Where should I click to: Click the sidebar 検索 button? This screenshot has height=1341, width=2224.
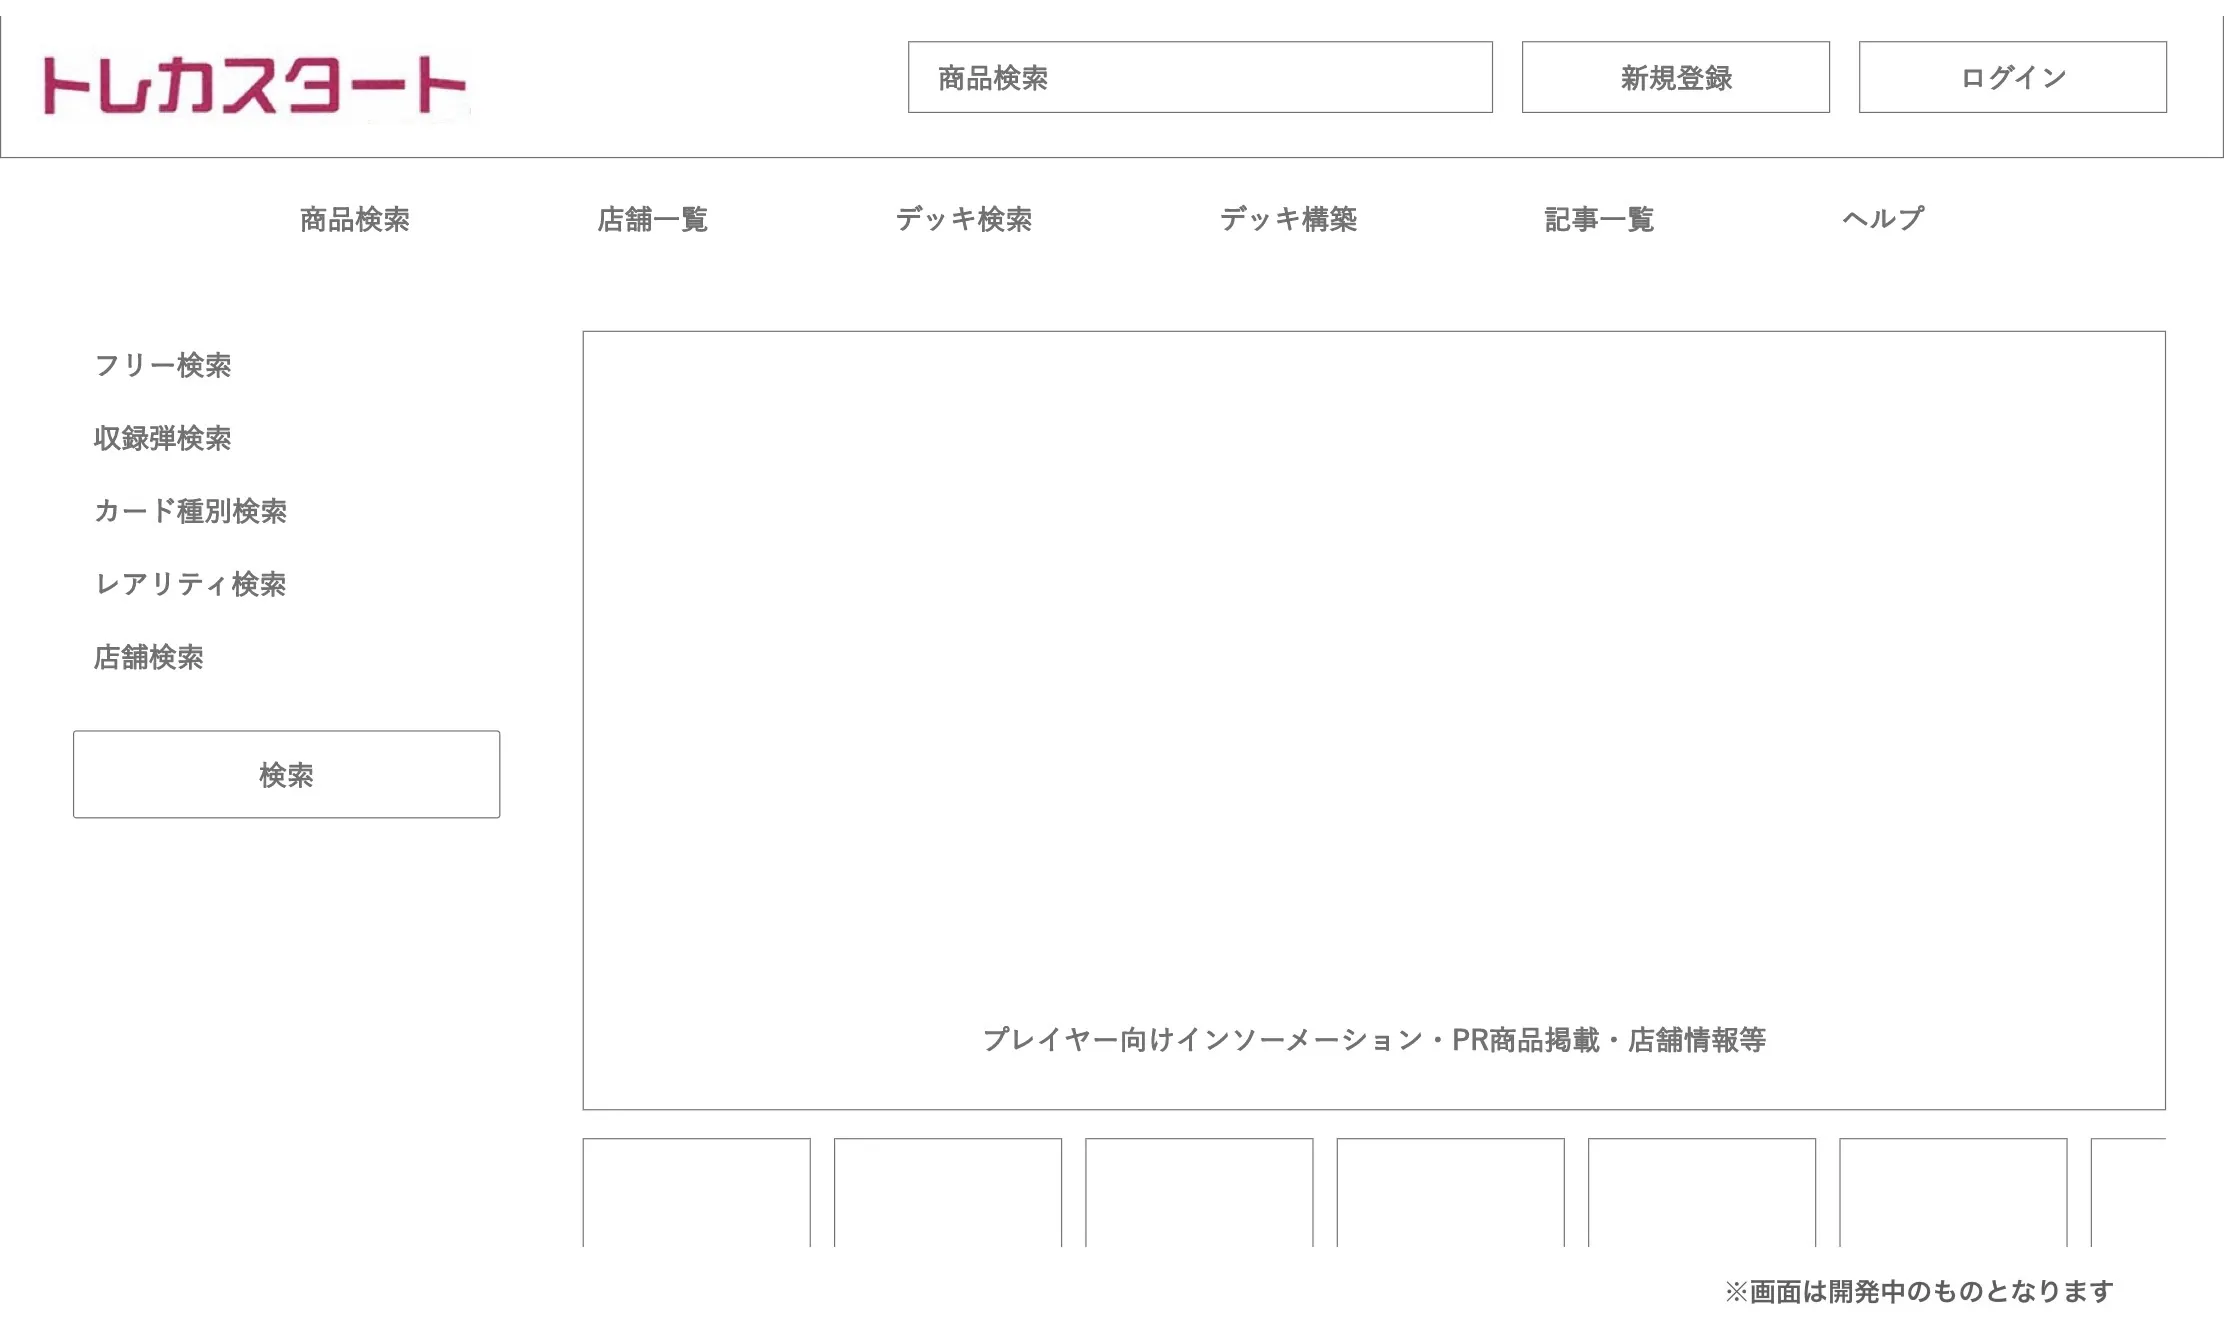286,774
